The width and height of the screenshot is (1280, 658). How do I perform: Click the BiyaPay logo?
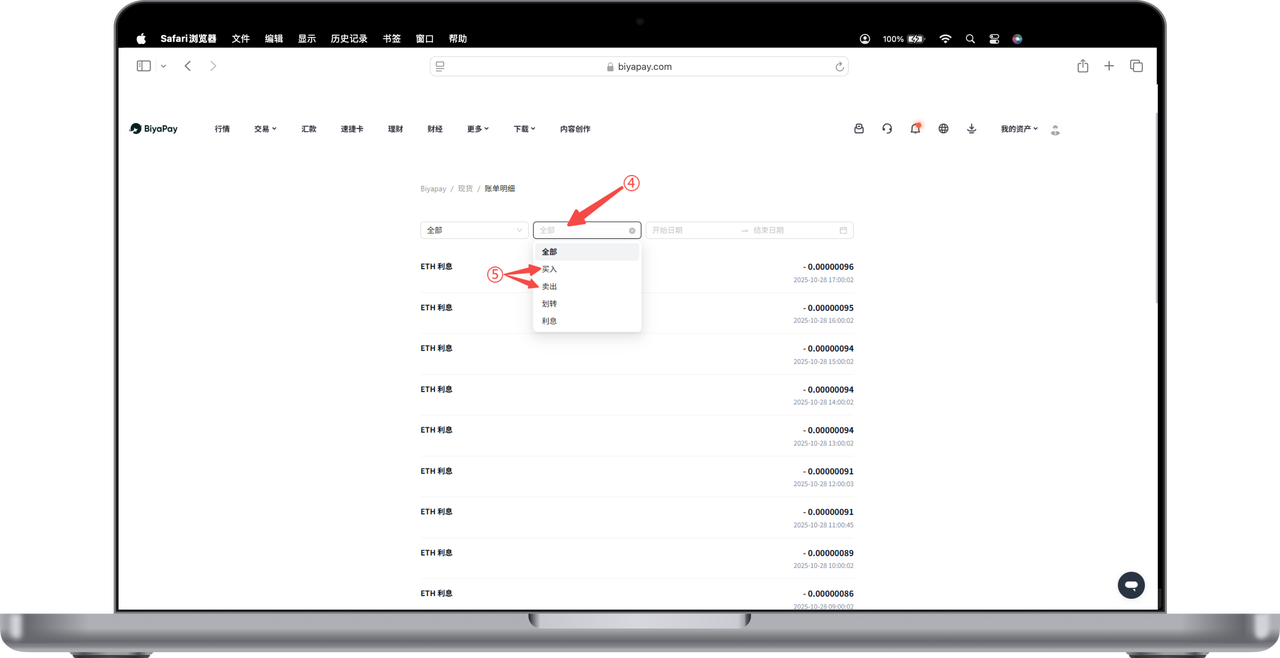154,129
